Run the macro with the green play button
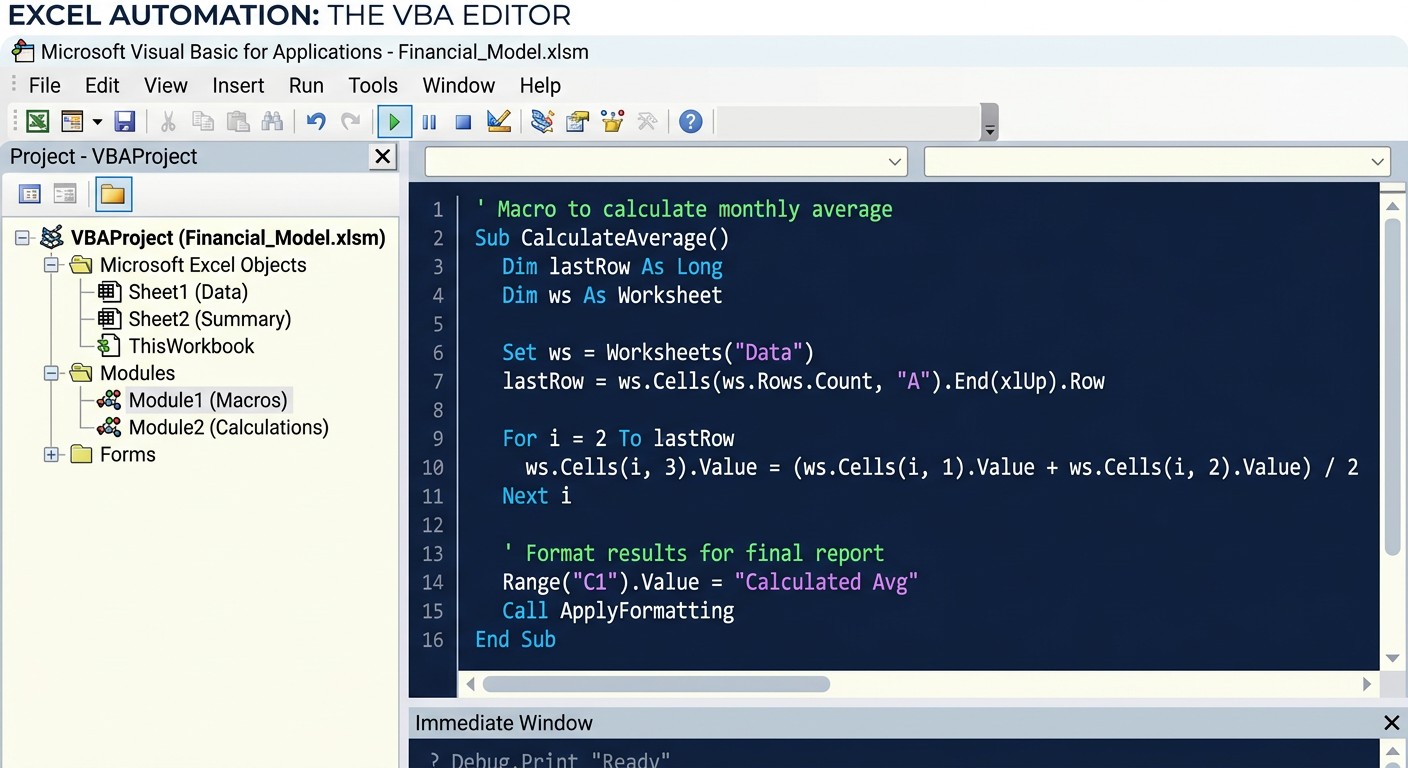Image resolution: width=1408 pixels, height=768 pixels. click(394, 122)
